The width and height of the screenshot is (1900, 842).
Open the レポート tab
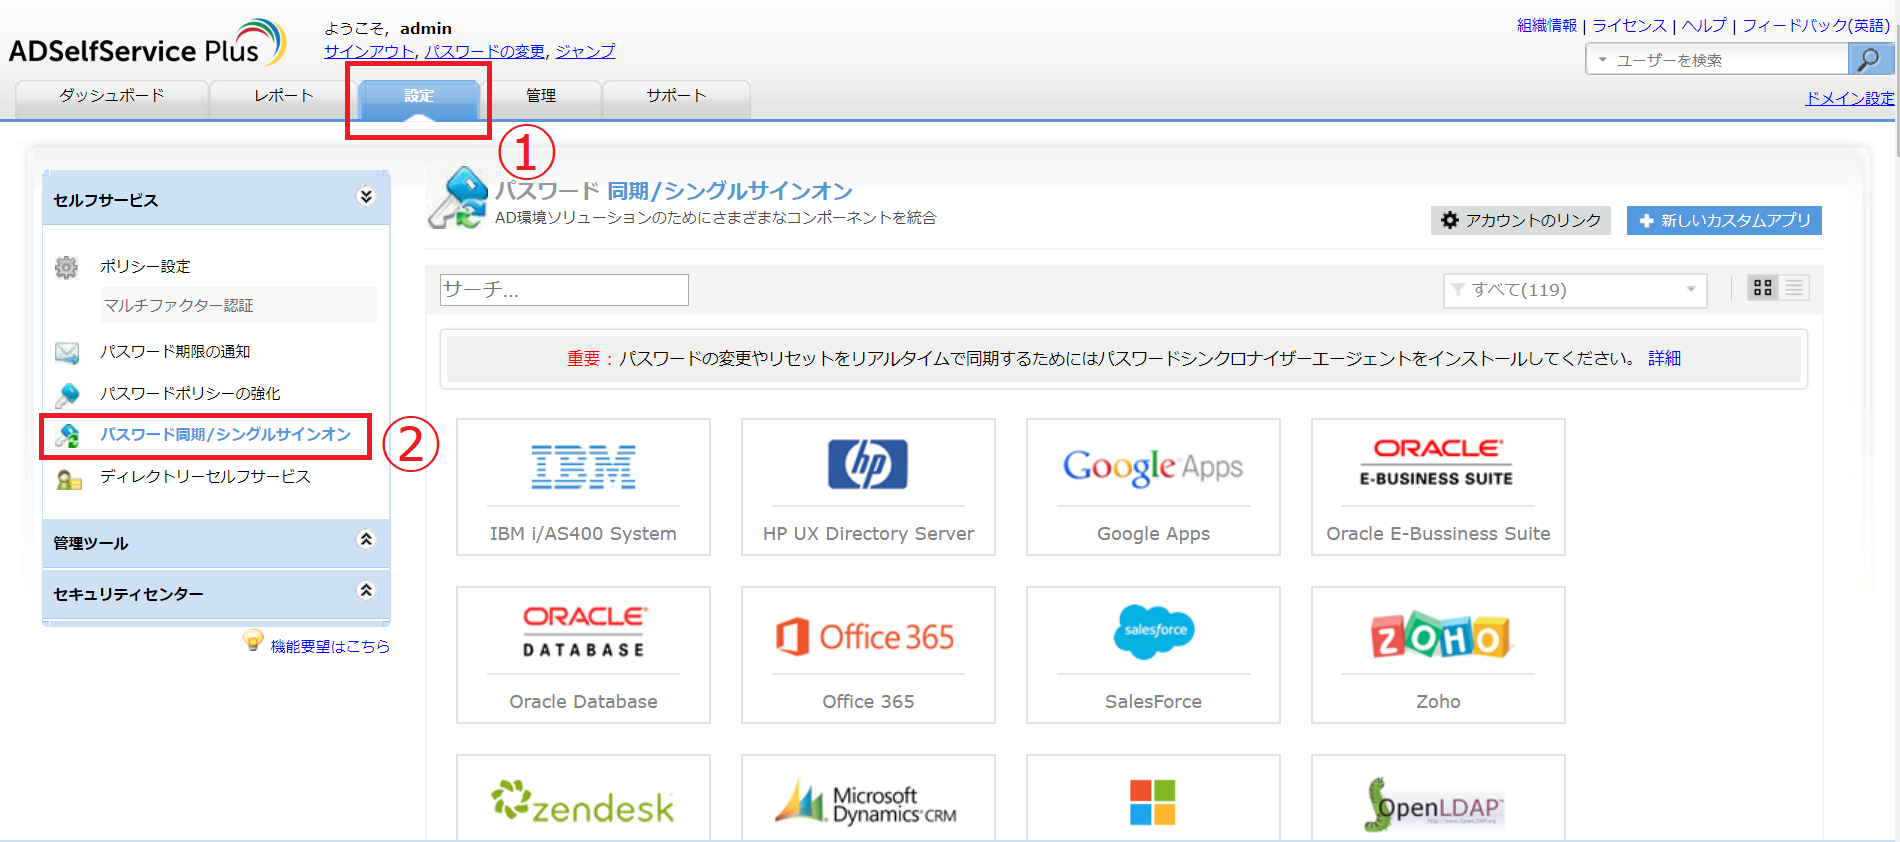click(x=284, y=97)
